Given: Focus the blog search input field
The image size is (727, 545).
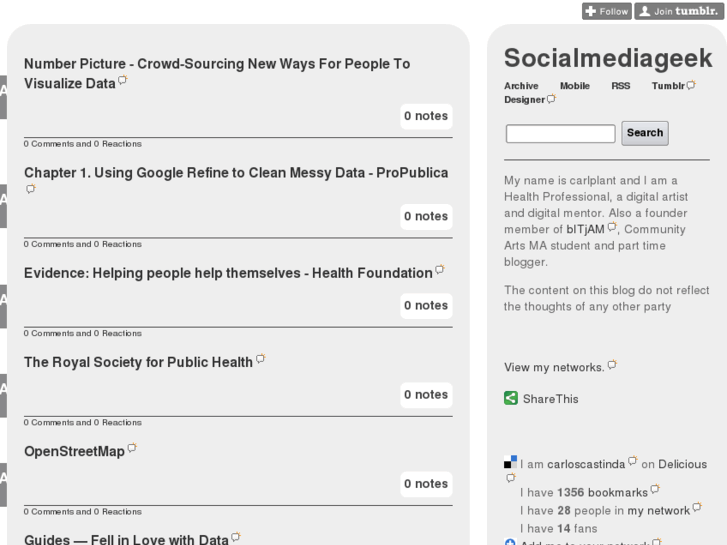Looking at the screenshot, I should coord(560,133).
